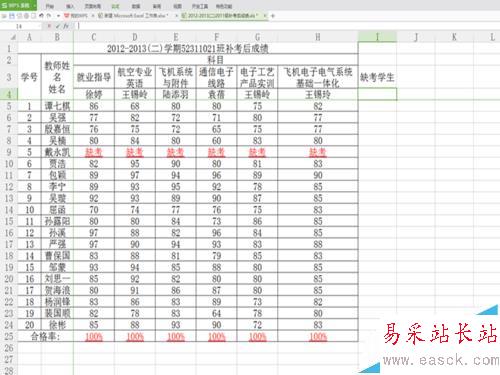
Task: Click the selected empty cell I4
Action: coord(377,94)
